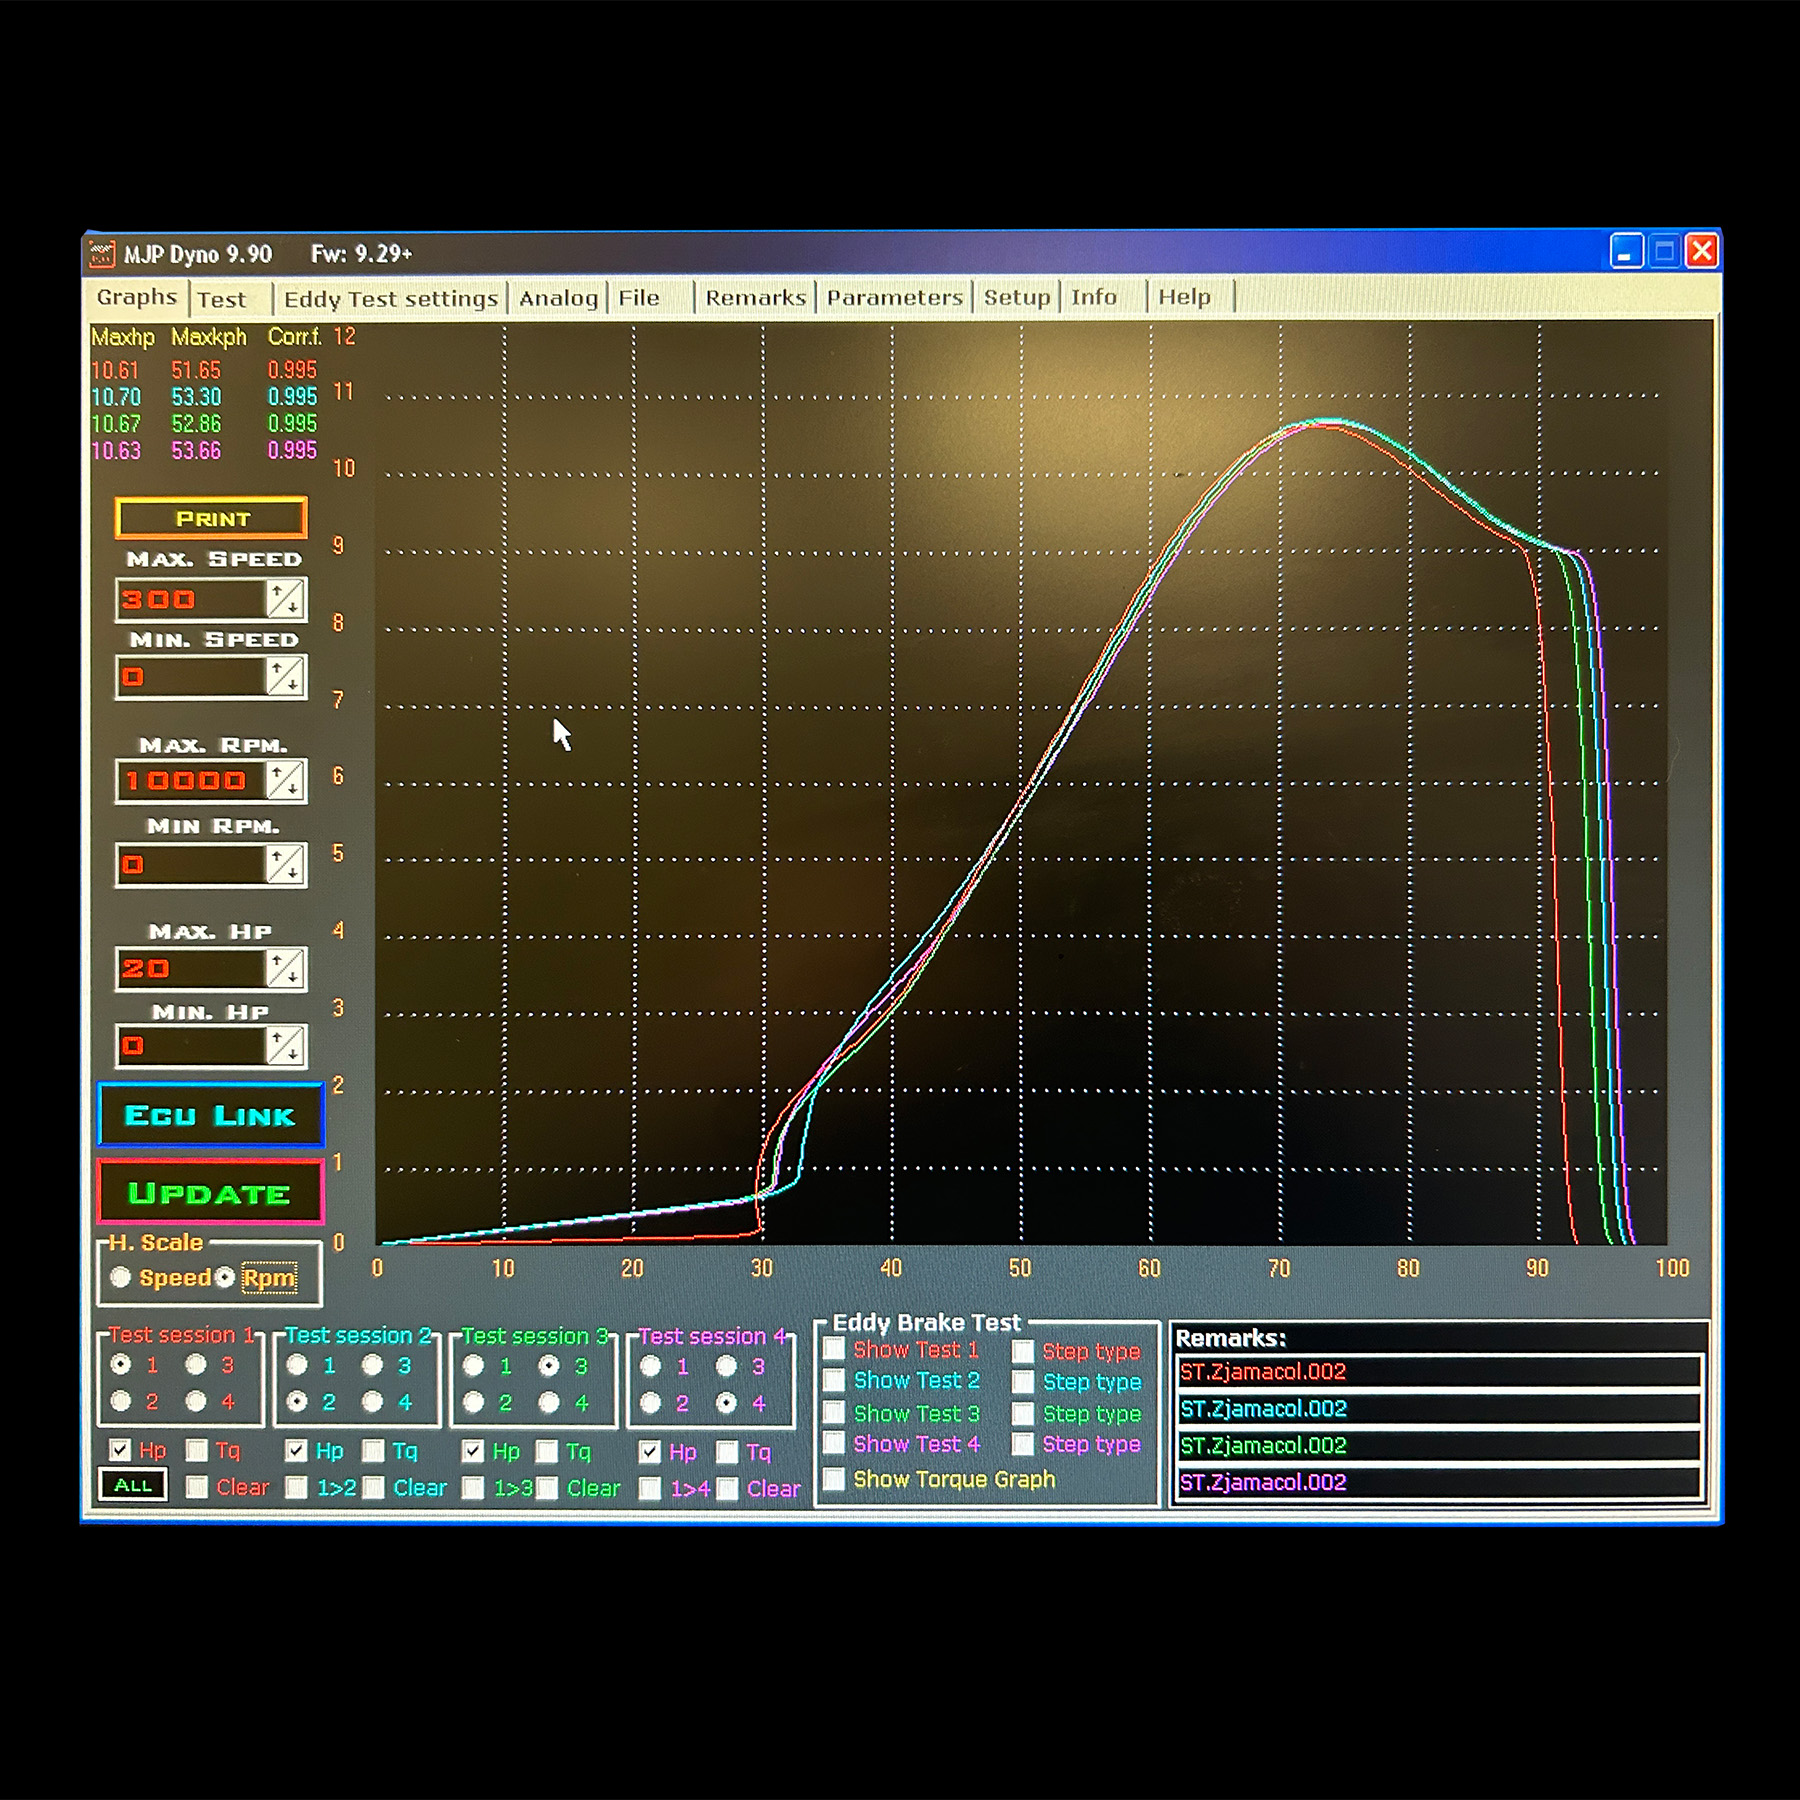
Task: Click the PRINT button
Action: [211, 518]
